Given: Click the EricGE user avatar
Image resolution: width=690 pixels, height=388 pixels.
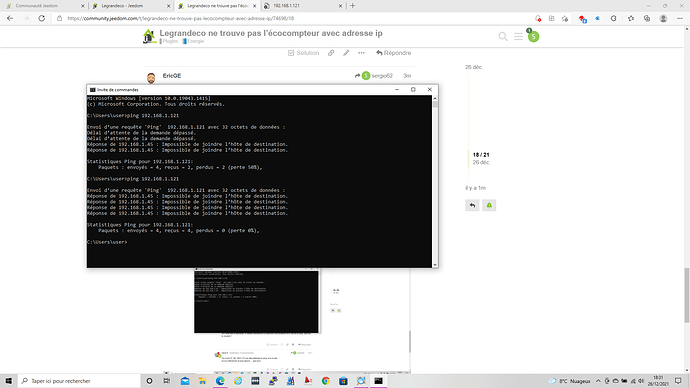Looking at the screenshot, I should coord(151,78).
